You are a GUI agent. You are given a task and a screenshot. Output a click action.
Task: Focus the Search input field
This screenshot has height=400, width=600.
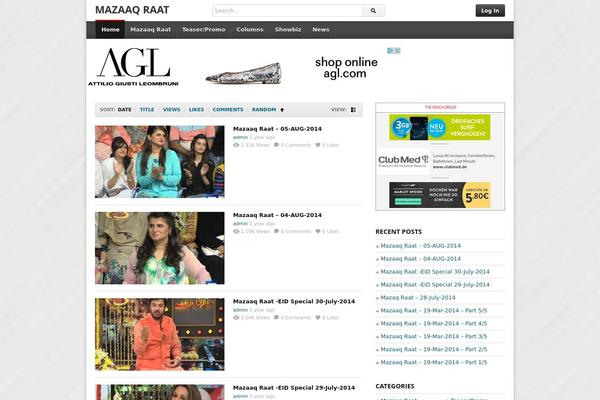coord(287,11)
